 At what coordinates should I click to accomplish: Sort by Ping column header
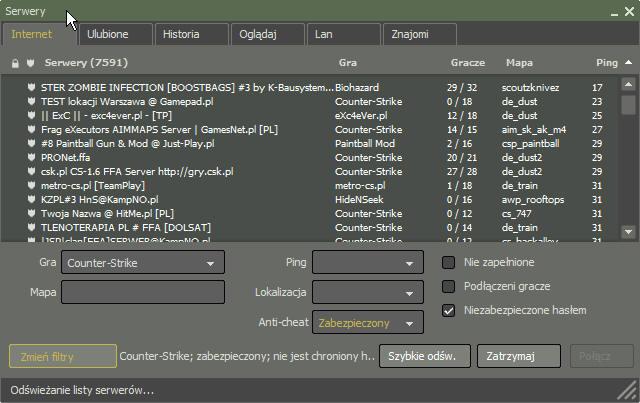pos(607,62)
